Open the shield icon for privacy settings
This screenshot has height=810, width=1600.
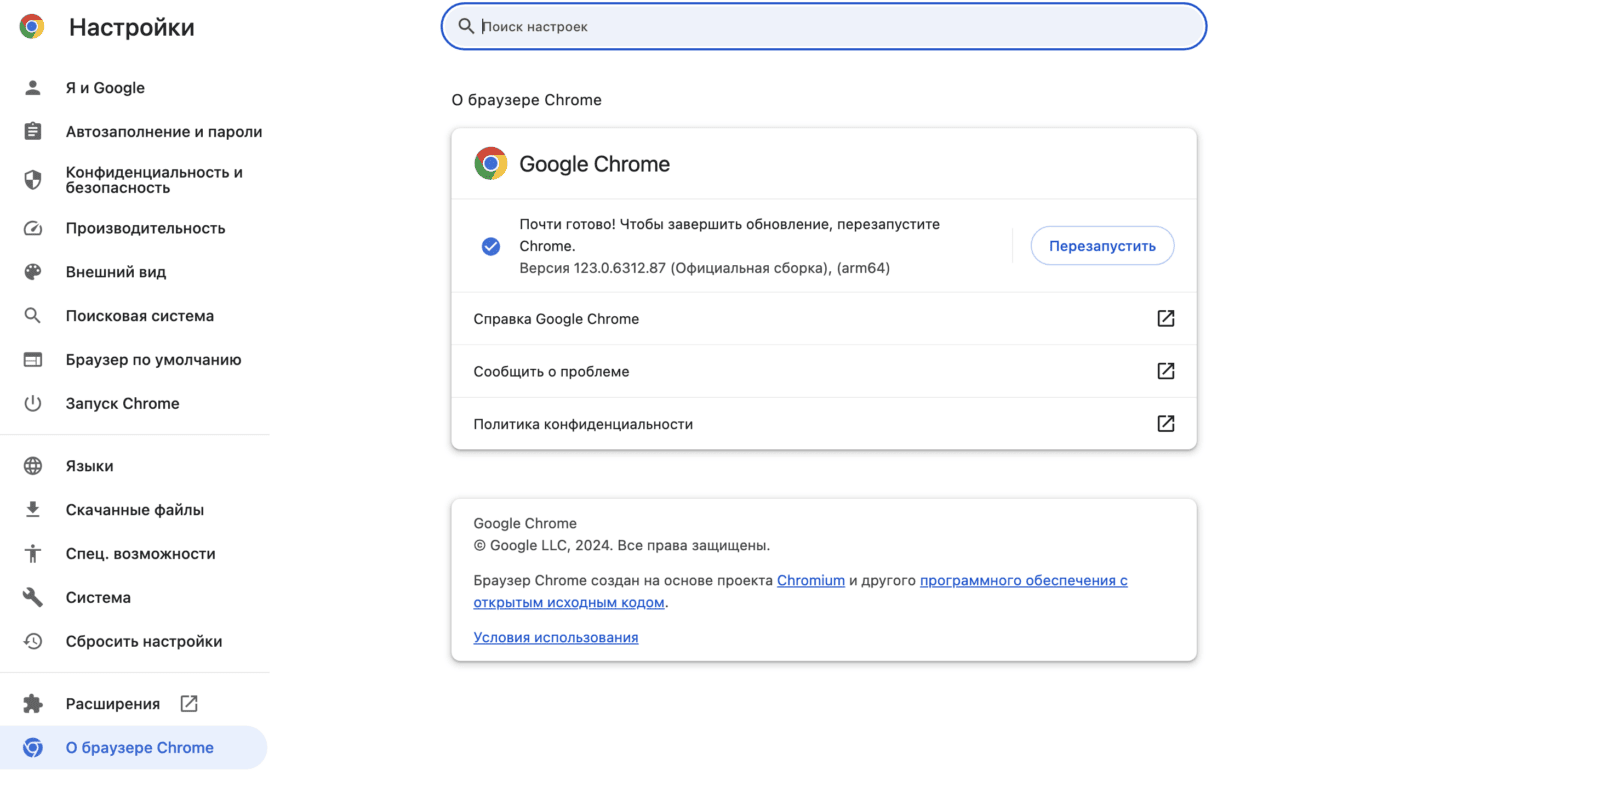pos(33,180)
